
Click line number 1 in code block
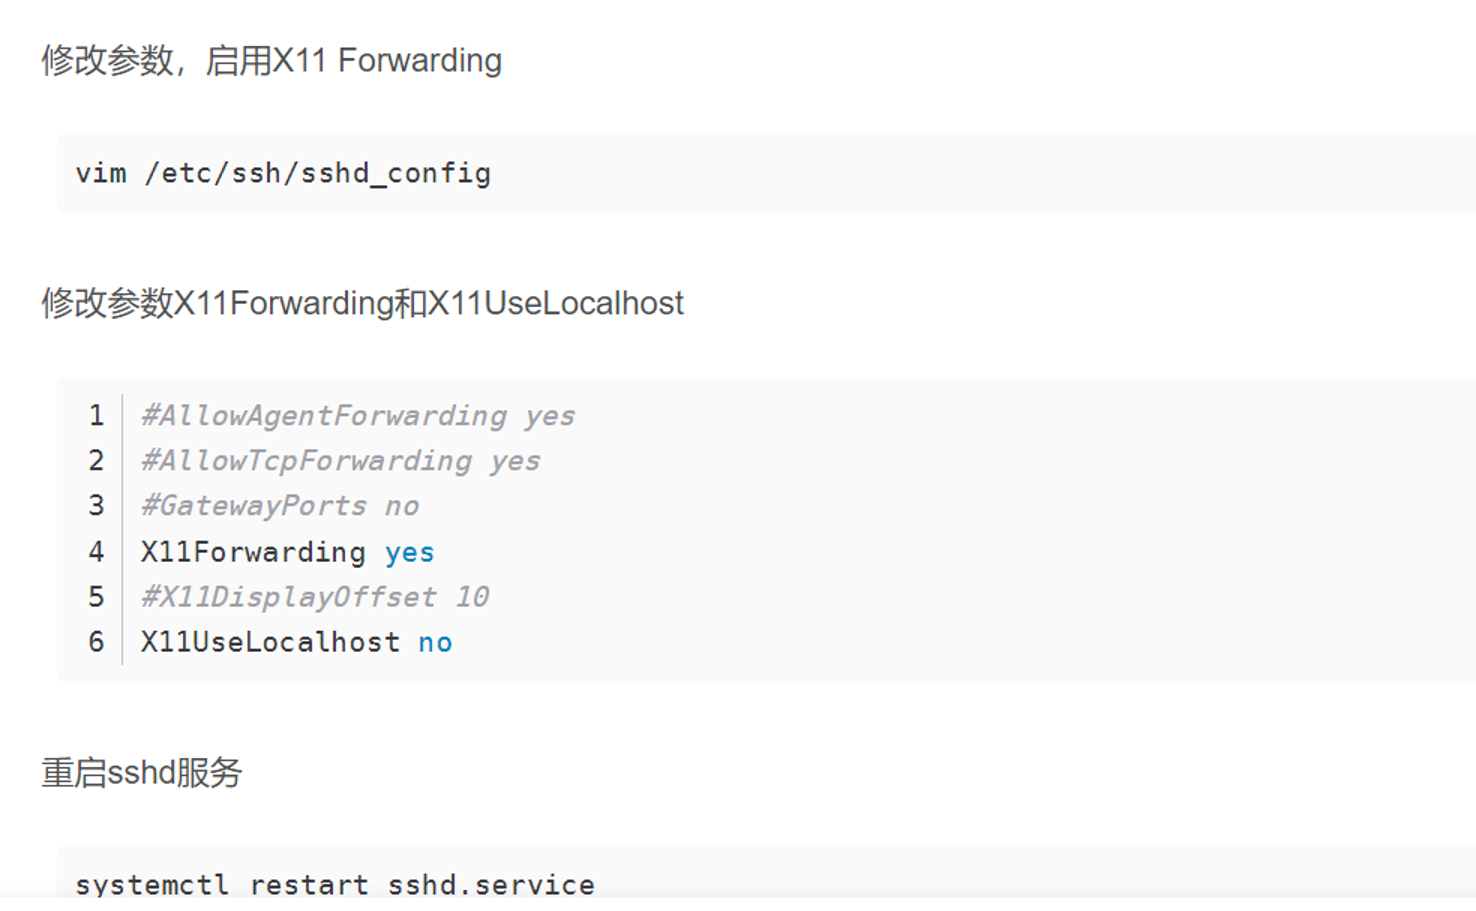pyautogui.click(x=96, y=416)
